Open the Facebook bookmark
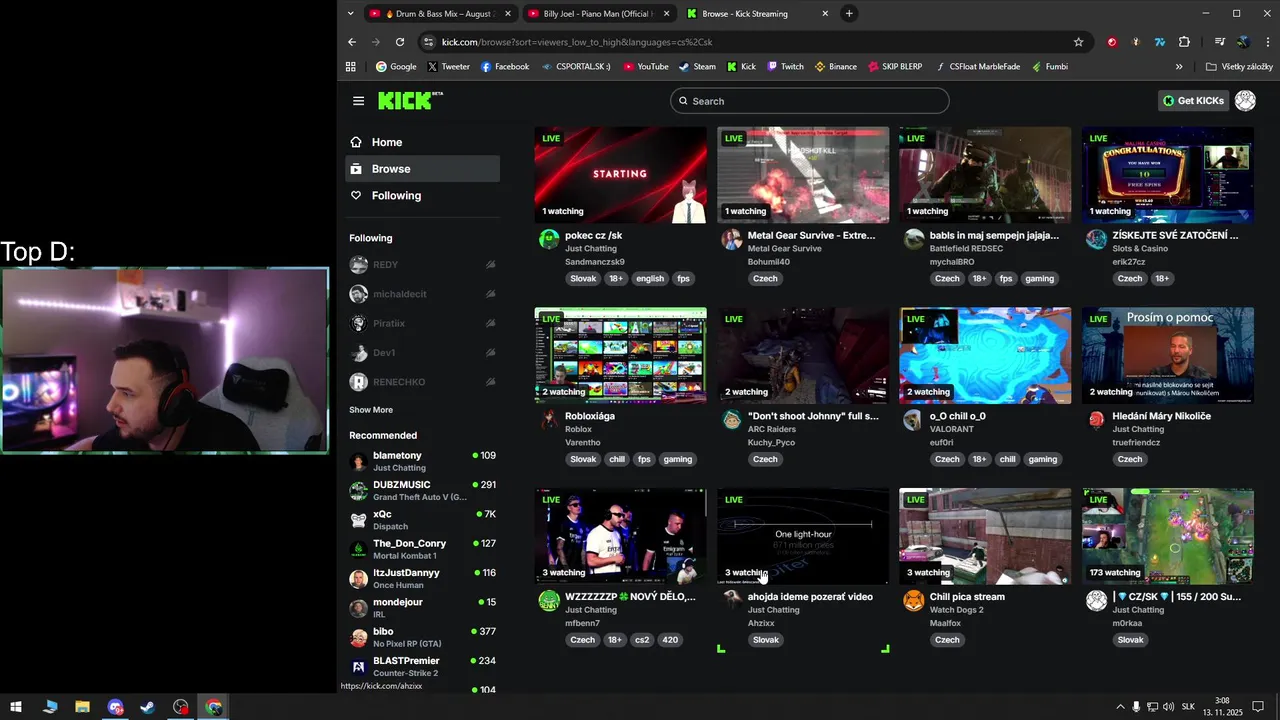Viewport: 1280px width, 720px height. point(505,67)
